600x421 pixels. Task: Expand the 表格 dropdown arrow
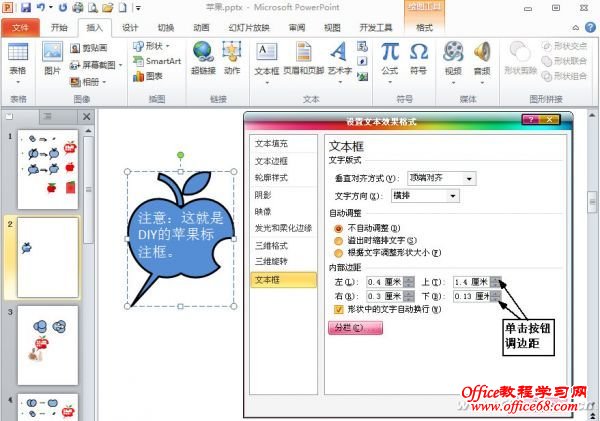[18, 82]
